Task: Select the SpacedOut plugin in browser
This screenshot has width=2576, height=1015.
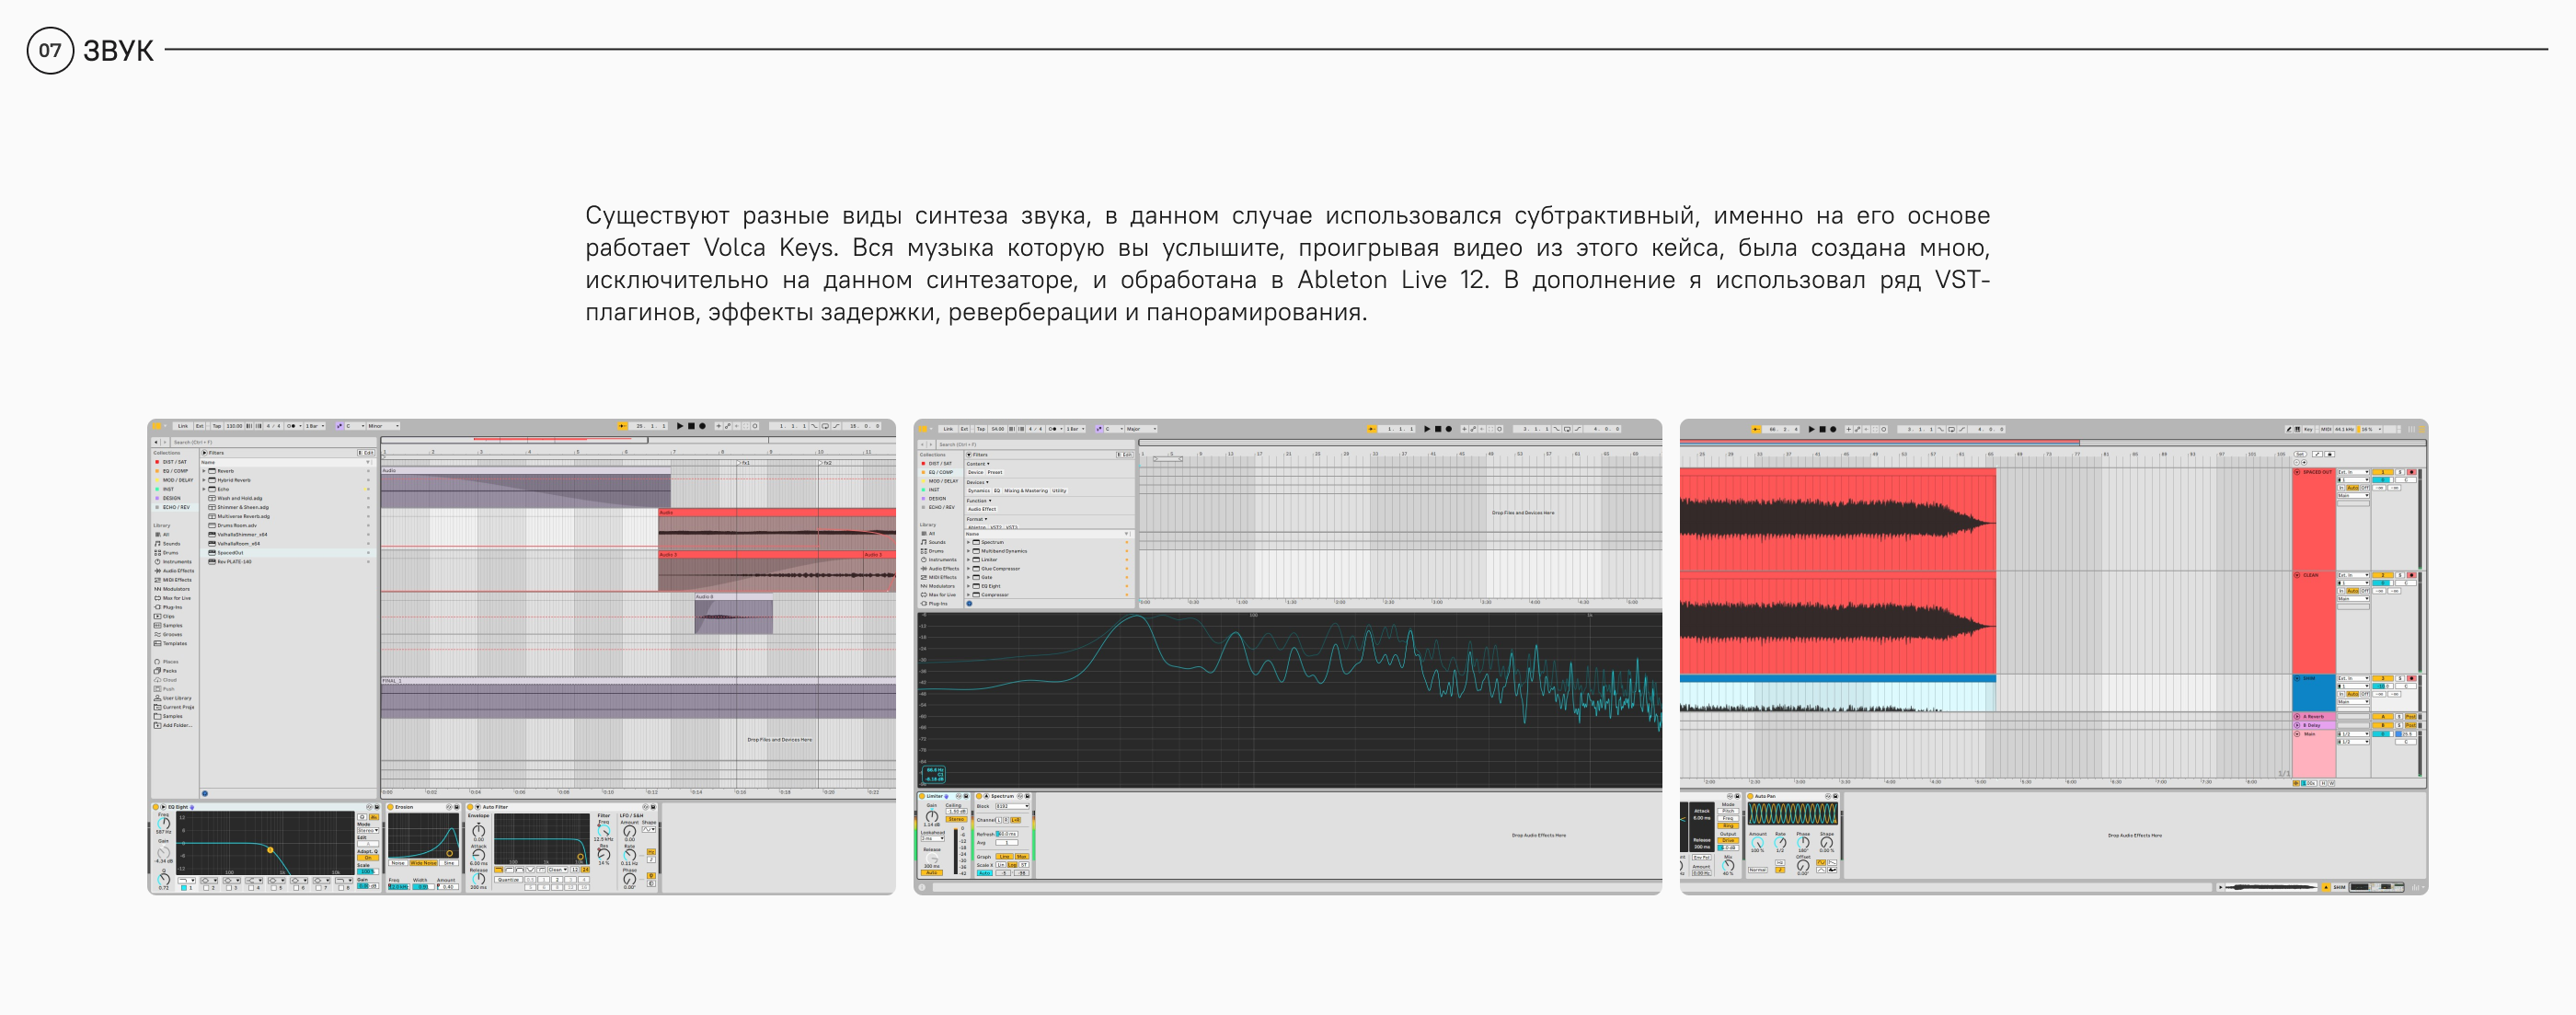Action: (x=230, y=552)
